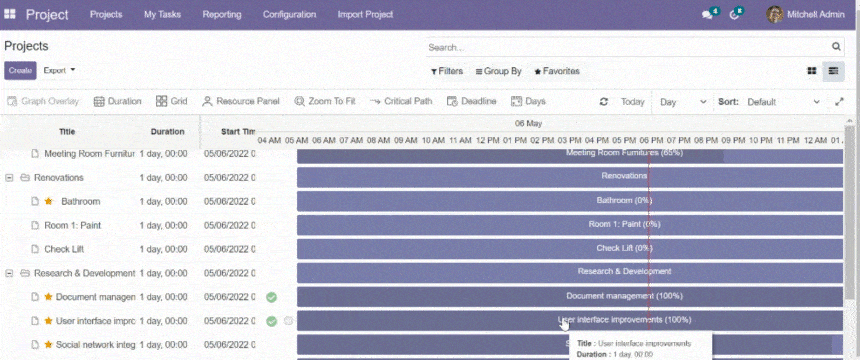Viewport: 860px width, 360px height.
Task: Toggle the Deadline option
Action: pos(472,102)
